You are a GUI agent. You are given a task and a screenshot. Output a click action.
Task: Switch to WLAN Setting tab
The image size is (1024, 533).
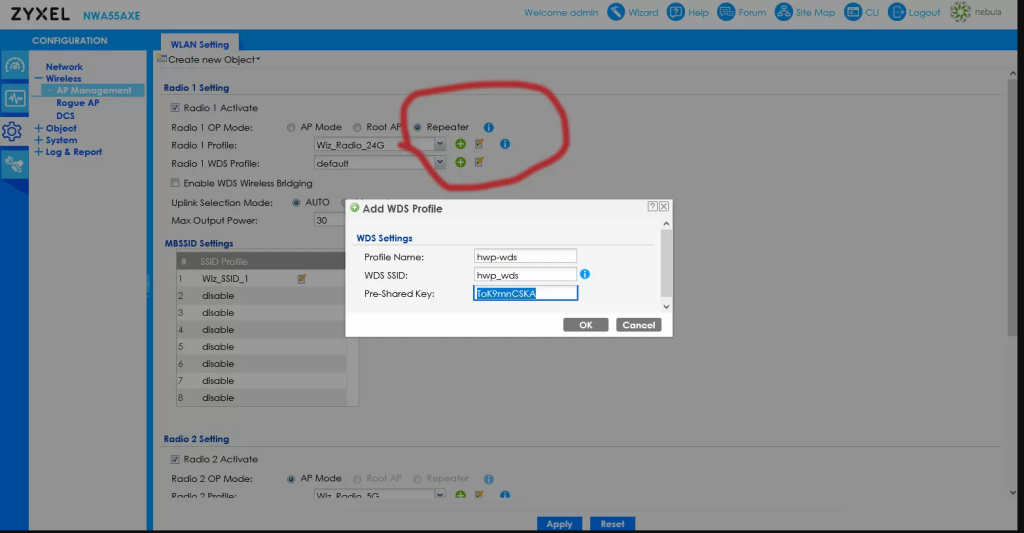(x=199, y=44)
